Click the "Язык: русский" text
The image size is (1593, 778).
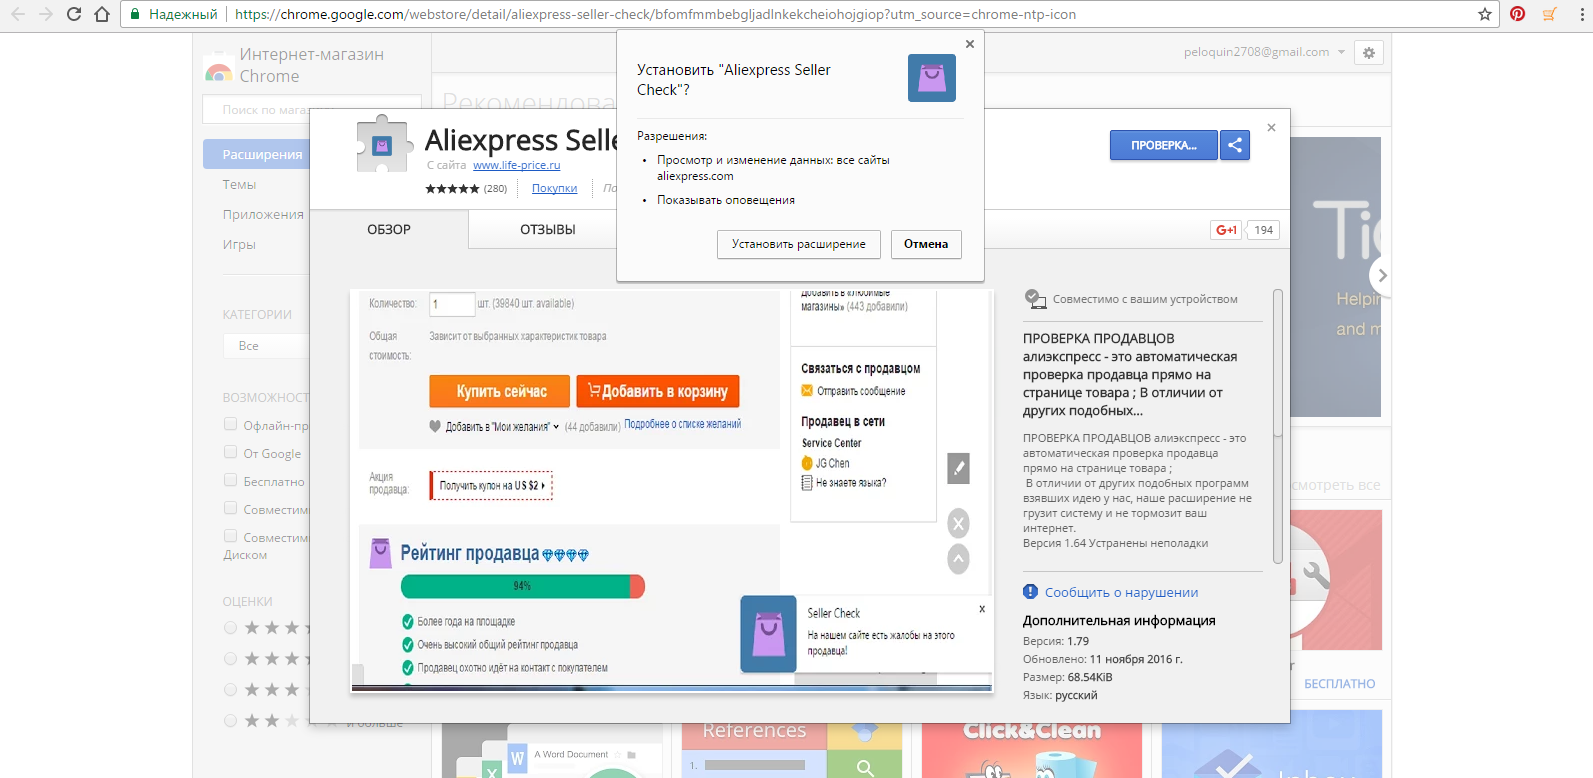tap(1060, 695)
